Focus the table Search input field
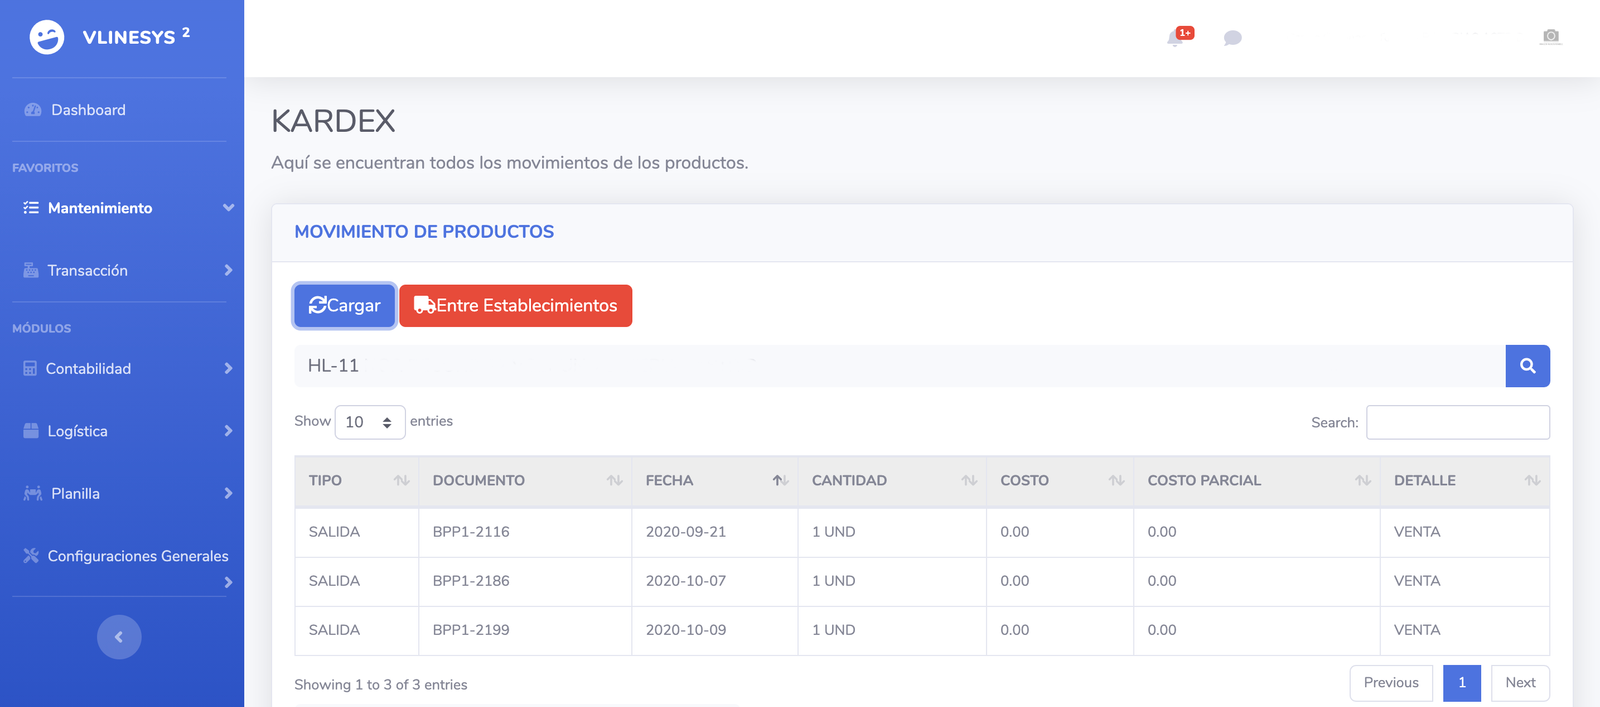The width and height of the screenshot is (1600, 707). point(1457,422)
